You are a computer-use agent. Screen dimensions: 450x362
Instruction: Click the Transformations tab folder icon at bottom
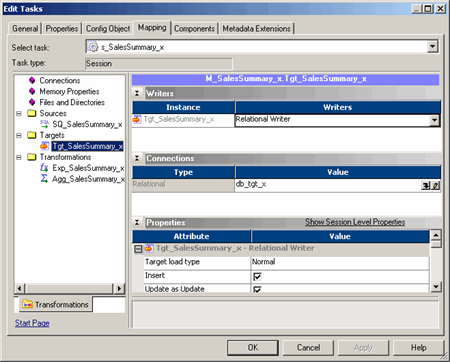pyautogui.click(x=27, y=304)
